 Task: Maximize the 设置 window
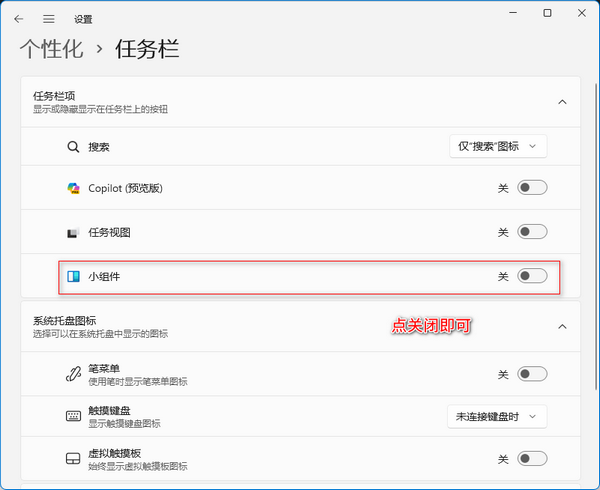(x=547, y=14)
